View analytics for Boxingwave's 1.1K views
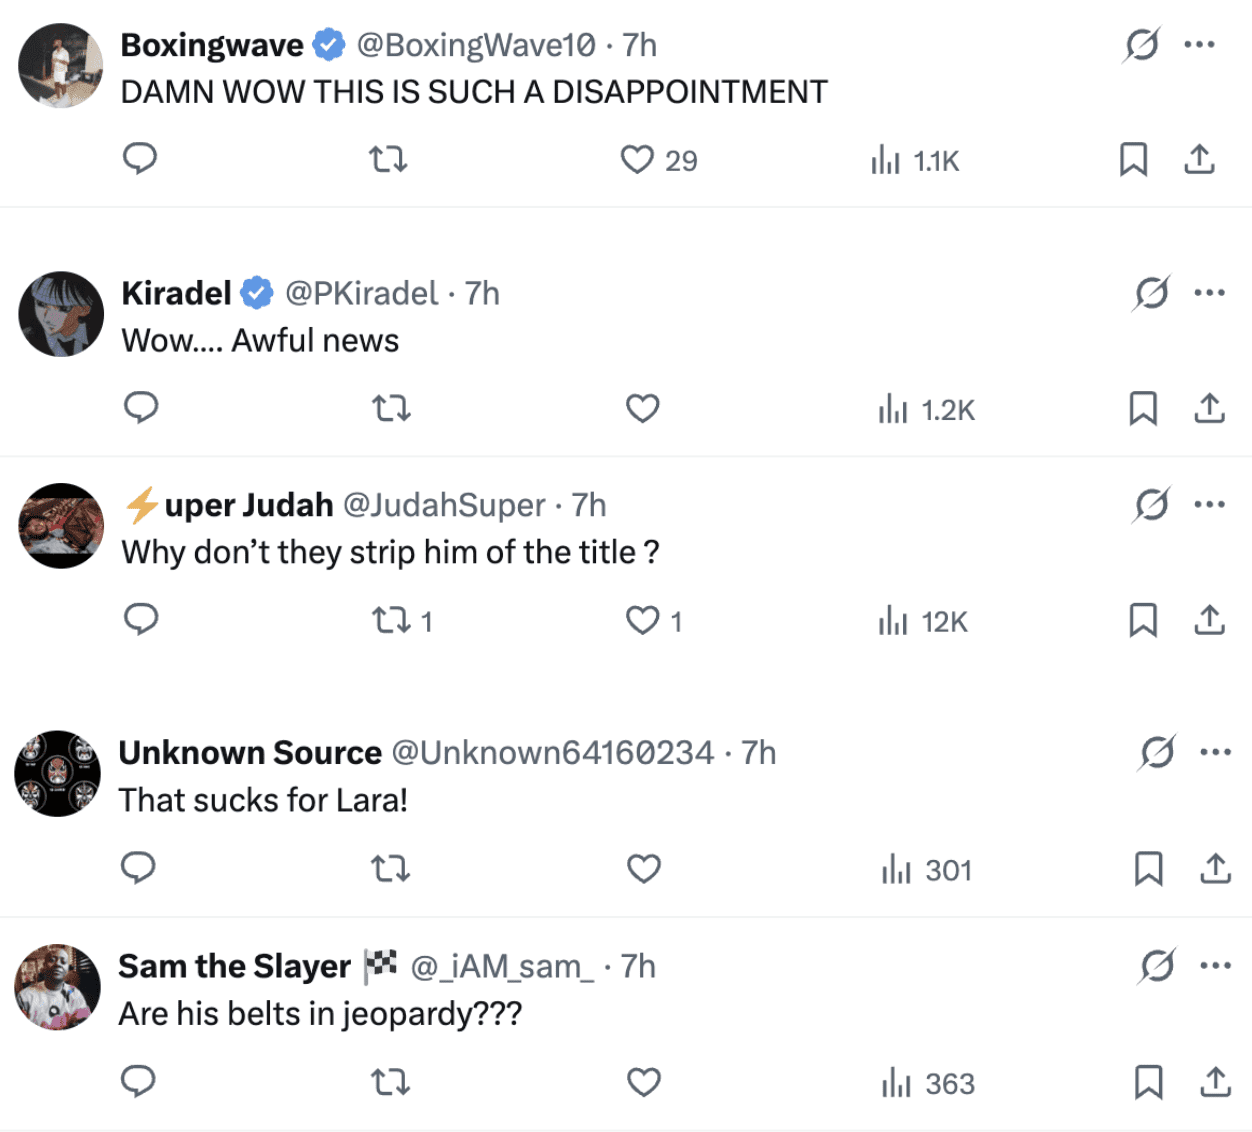The width and height of the screenshot is (1252, 1132). click(x=915, y=160)
